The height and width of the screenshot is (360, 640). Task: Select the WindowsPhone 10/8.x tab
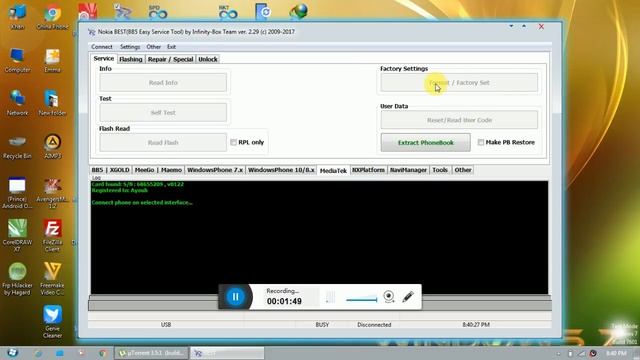click(281, 170)
